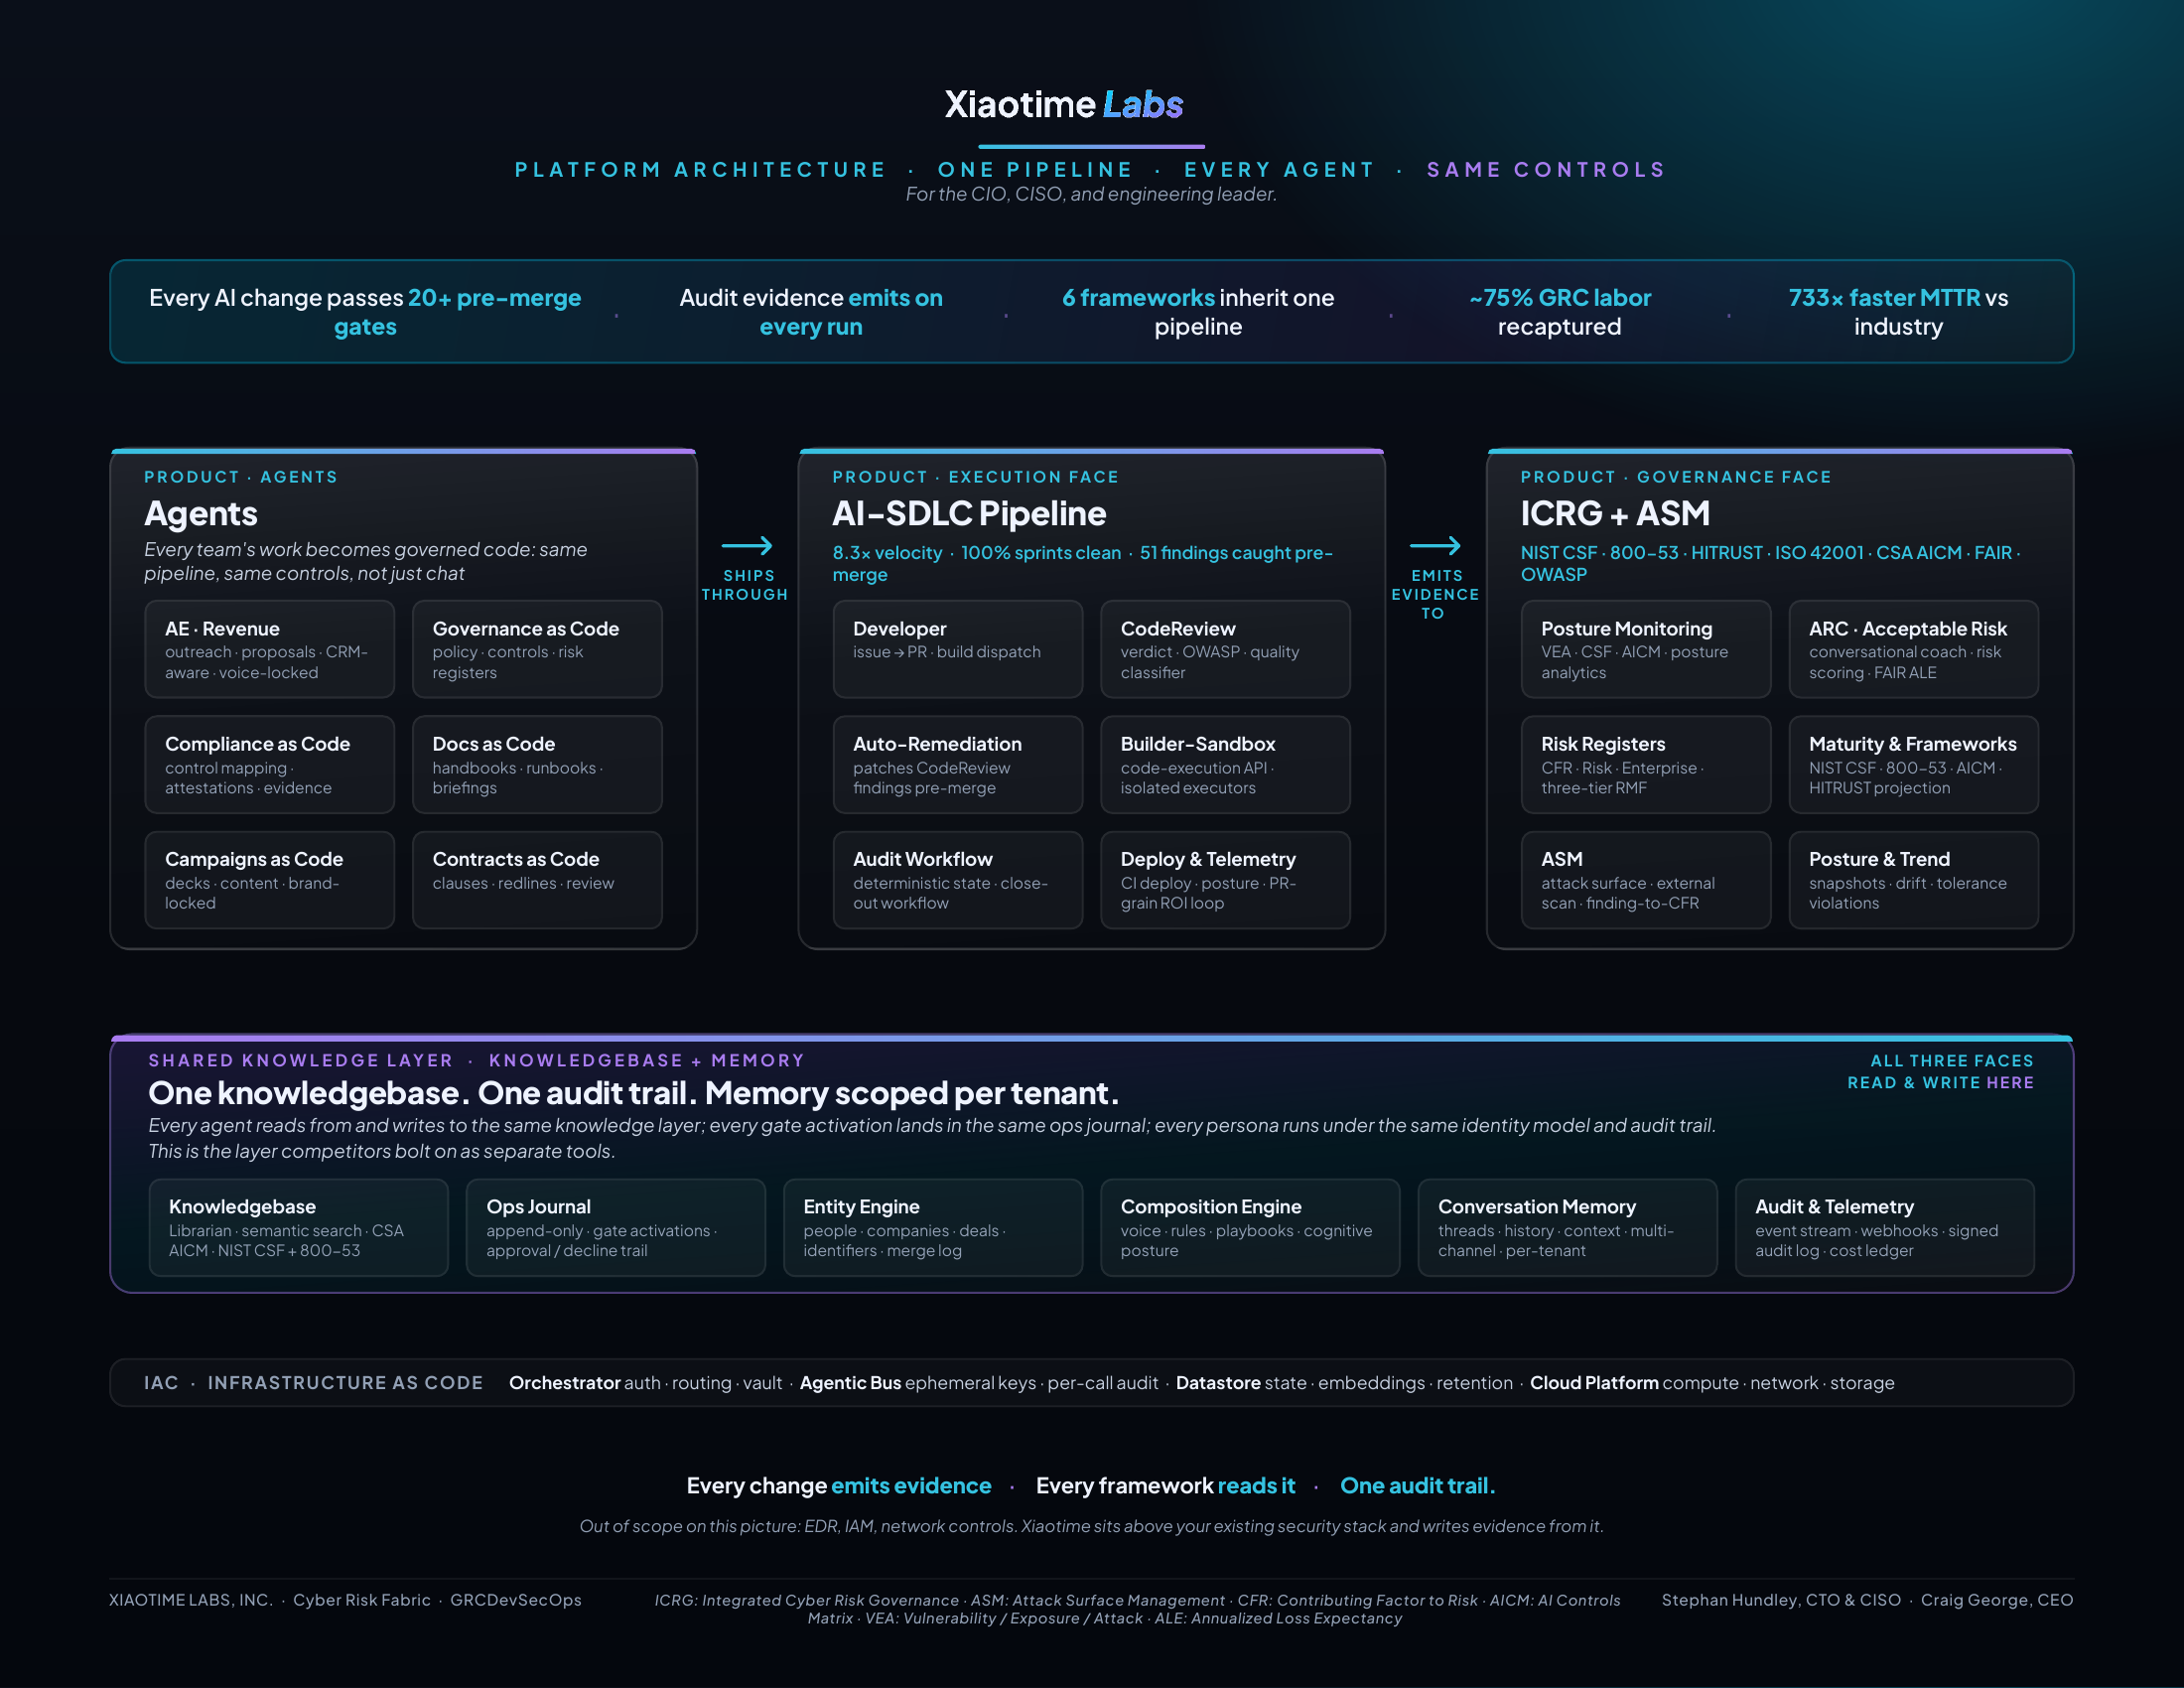Viewport: 2184px width, 1688px height.
Task: Open the Deploy & Telemetry card
Action: tap(1225, 880)
